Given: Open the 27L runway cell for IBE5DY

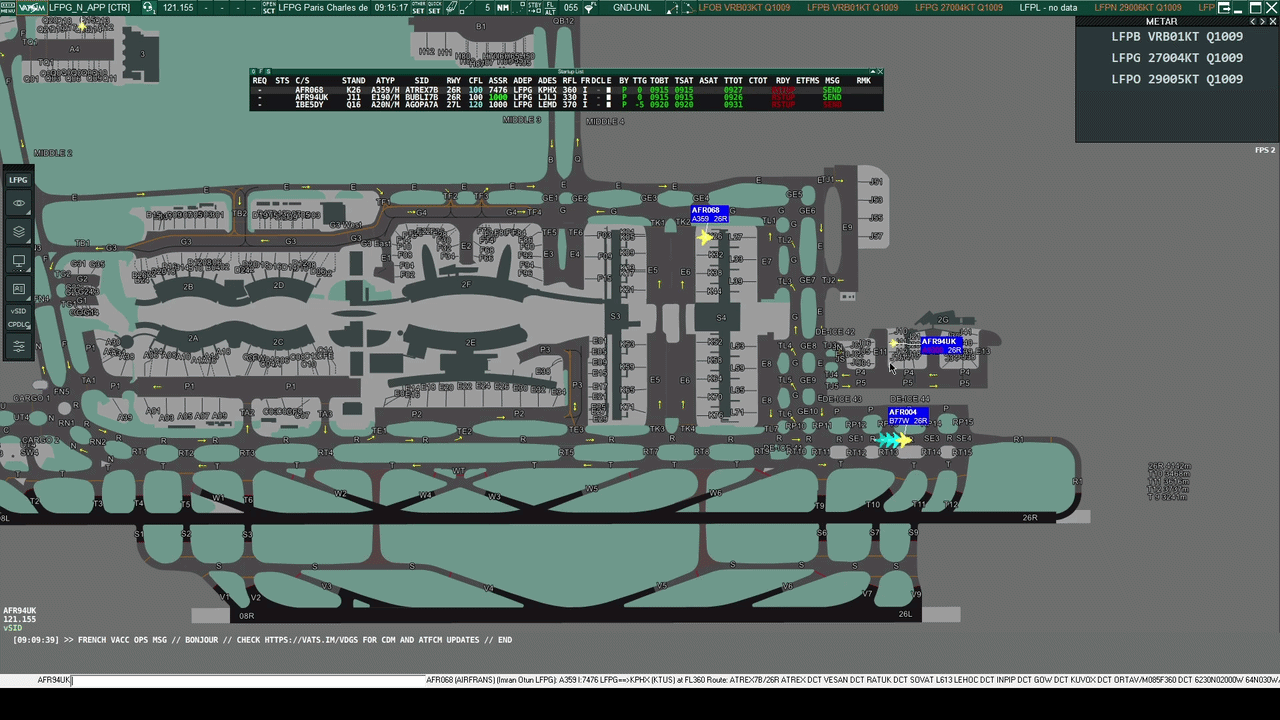Looking at the screenshot, I should pyautogui.click(x=453, y=104).
